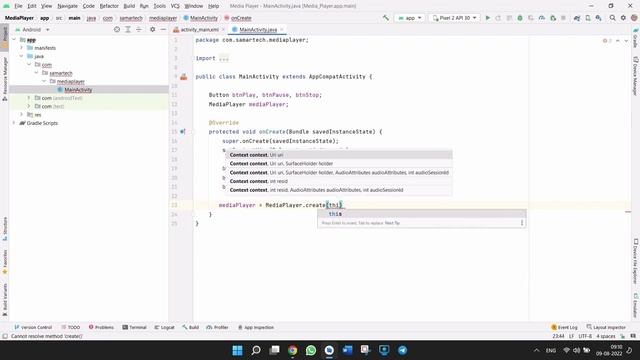The image size is (640, 360).
Task: Open the Version Control tool window
Action: pos(33,327)
